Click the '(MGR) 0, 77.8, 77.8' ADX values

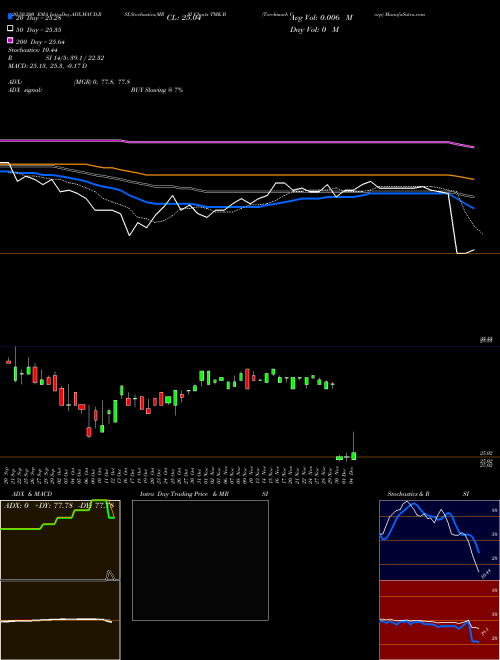click(x=101, y=82)
